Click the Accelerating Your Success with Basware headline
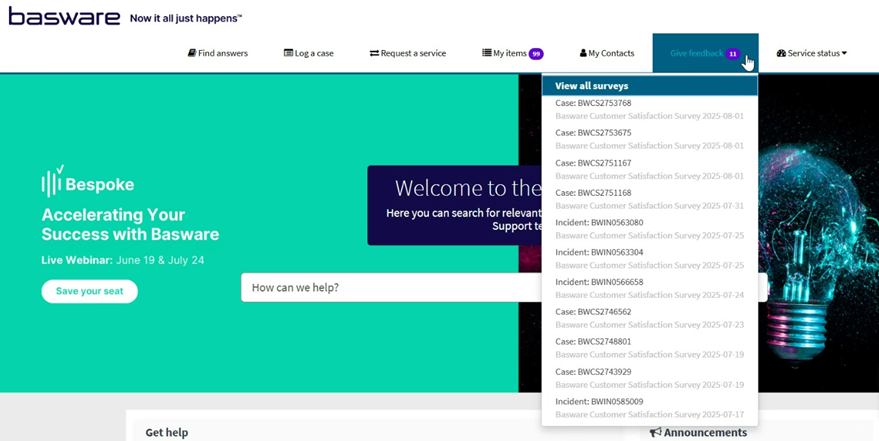 130,224
